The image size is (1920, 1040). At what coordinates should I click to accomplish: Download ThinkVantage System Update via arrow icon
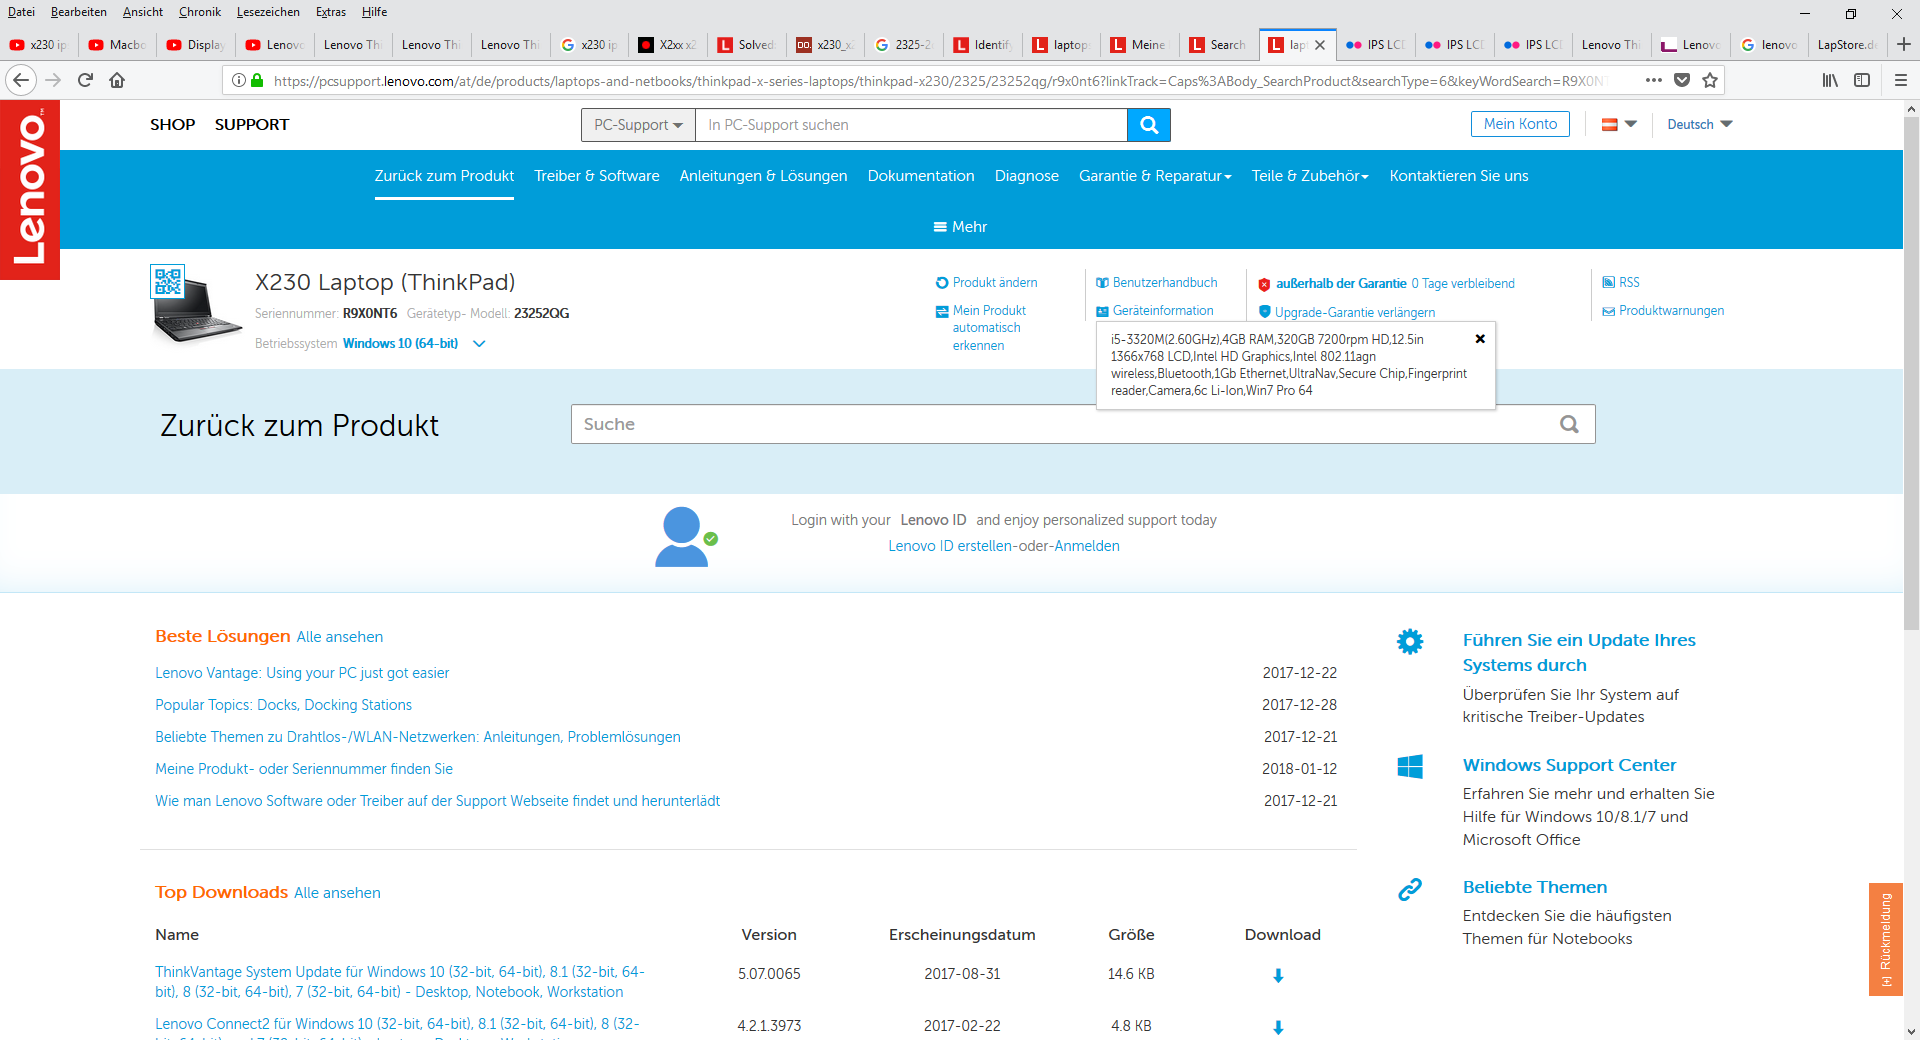(x=1278, y=975)
